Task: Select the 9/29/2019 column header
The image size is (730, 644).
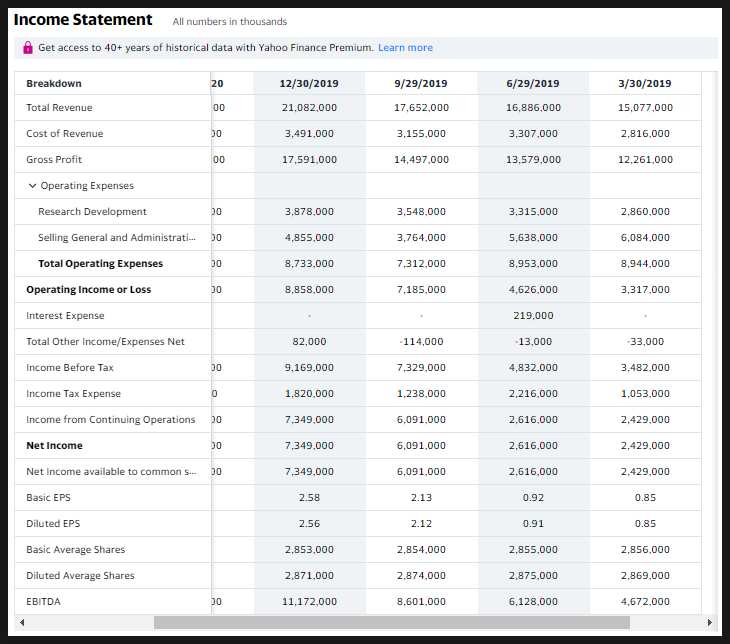Action: (x=421, y=83)
